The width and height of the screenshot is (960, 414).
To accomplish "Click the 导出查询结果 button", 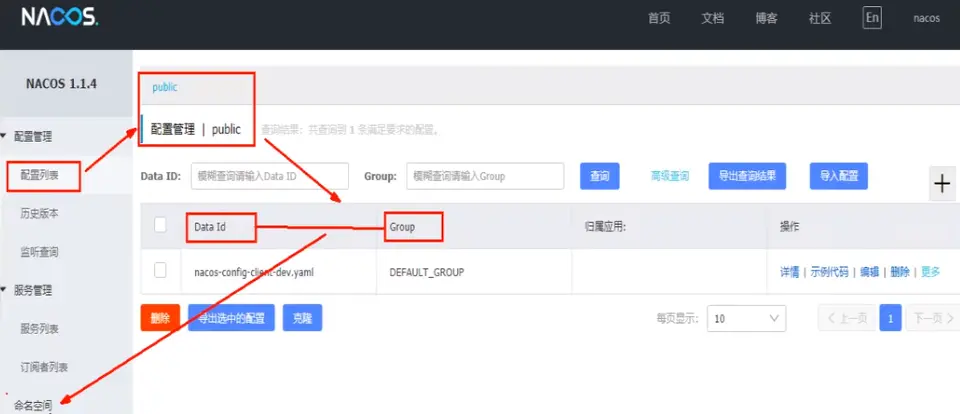I will (x=748, y=176).
